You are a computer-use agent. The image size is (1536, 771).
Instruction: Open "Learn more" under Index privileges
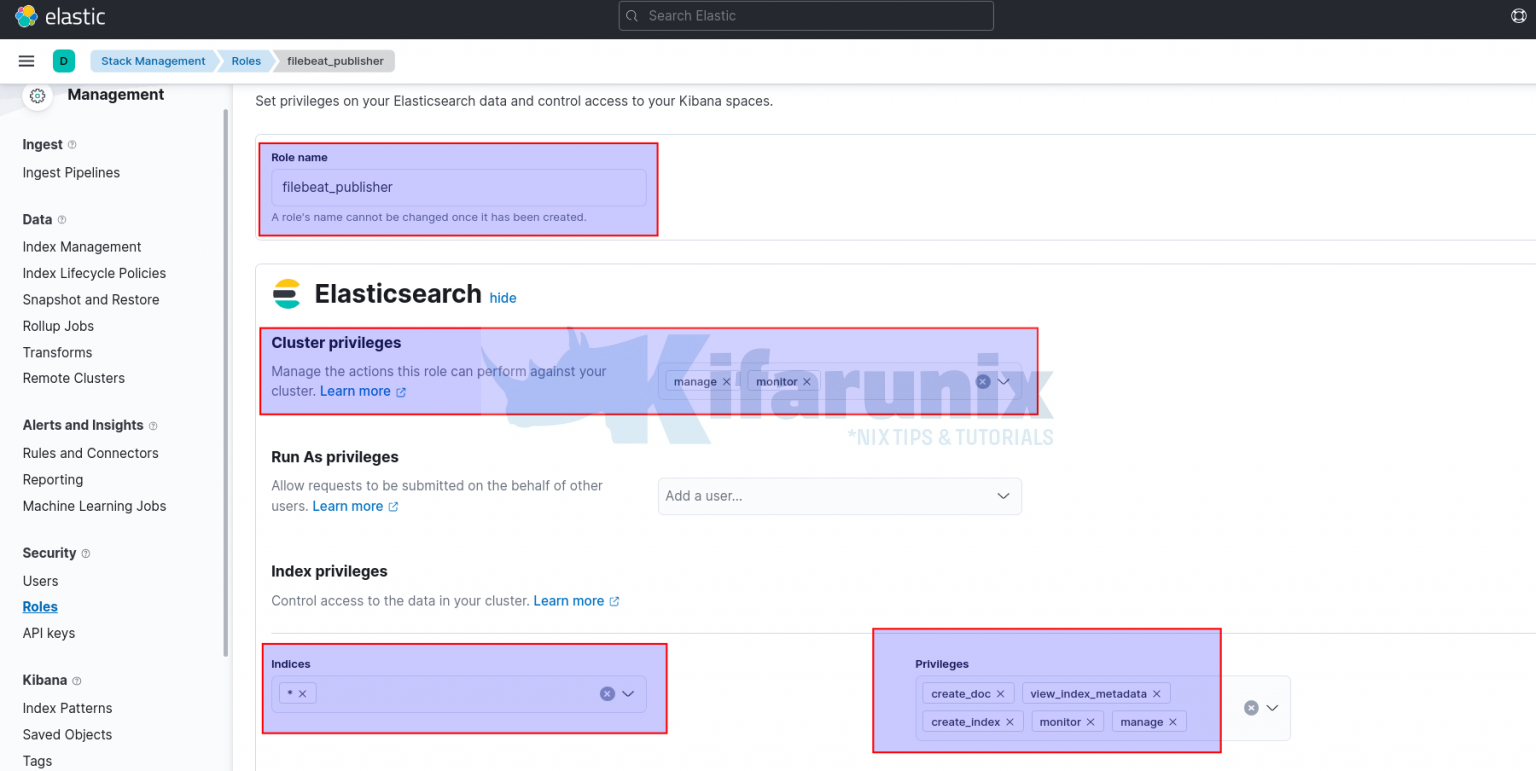[568, 601]
